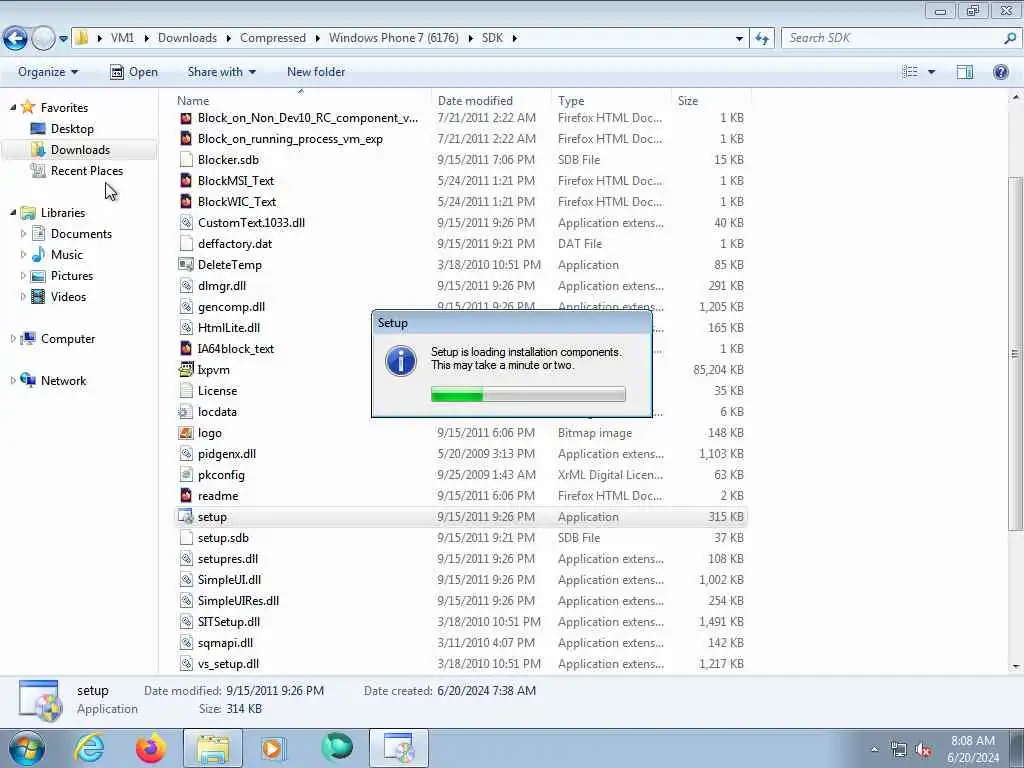
Task: Click the locdata file icon
Action: [x=186, y=411]
